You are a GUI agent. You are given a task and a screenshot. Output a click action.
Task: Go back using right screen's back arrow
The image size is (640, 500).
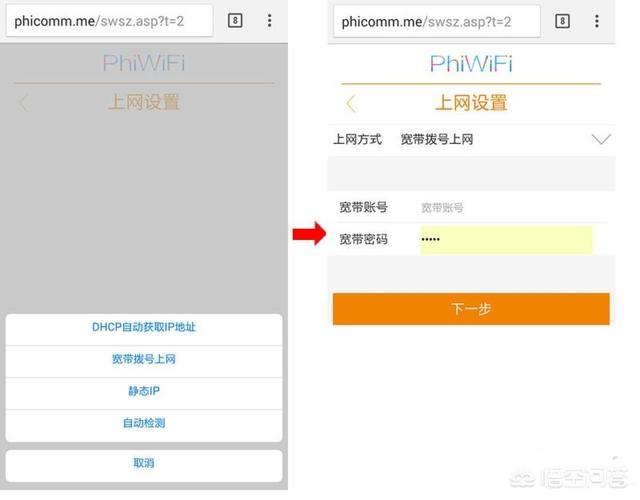coord(351,103)
